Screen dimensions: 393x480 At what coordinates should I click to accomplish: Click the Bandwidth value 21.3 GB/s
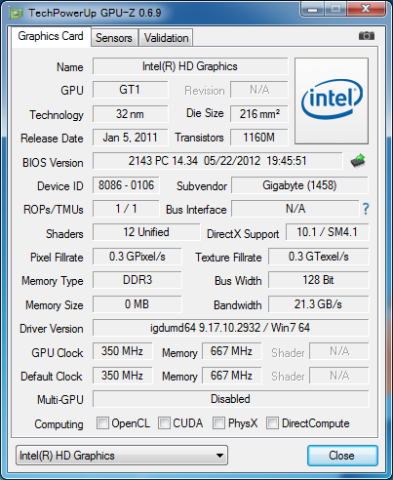coord(319,304)
